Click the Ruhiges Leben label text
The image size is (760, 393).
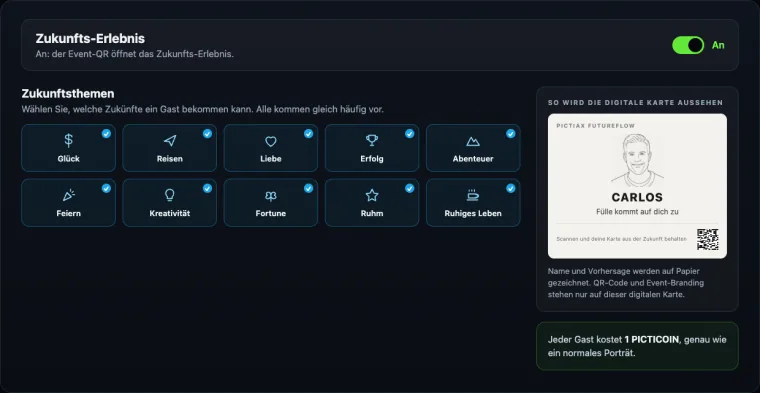473,213
